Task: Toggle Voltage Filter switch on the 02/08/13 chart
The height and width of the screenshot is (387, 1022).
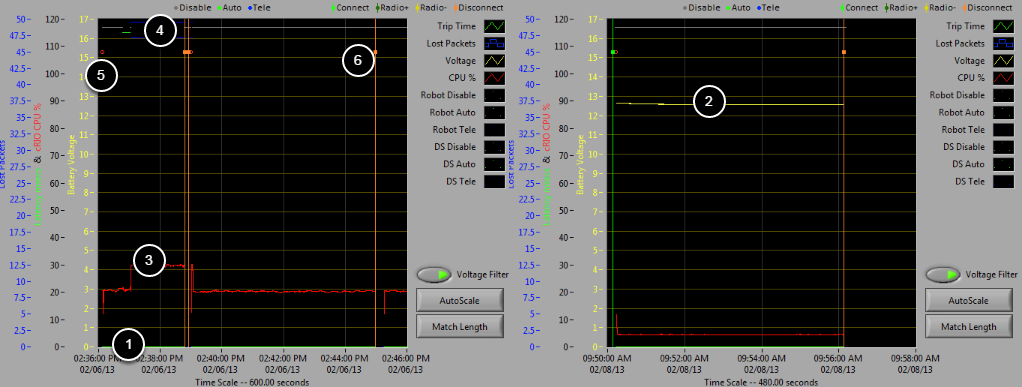Action: (x=942, y=275)
